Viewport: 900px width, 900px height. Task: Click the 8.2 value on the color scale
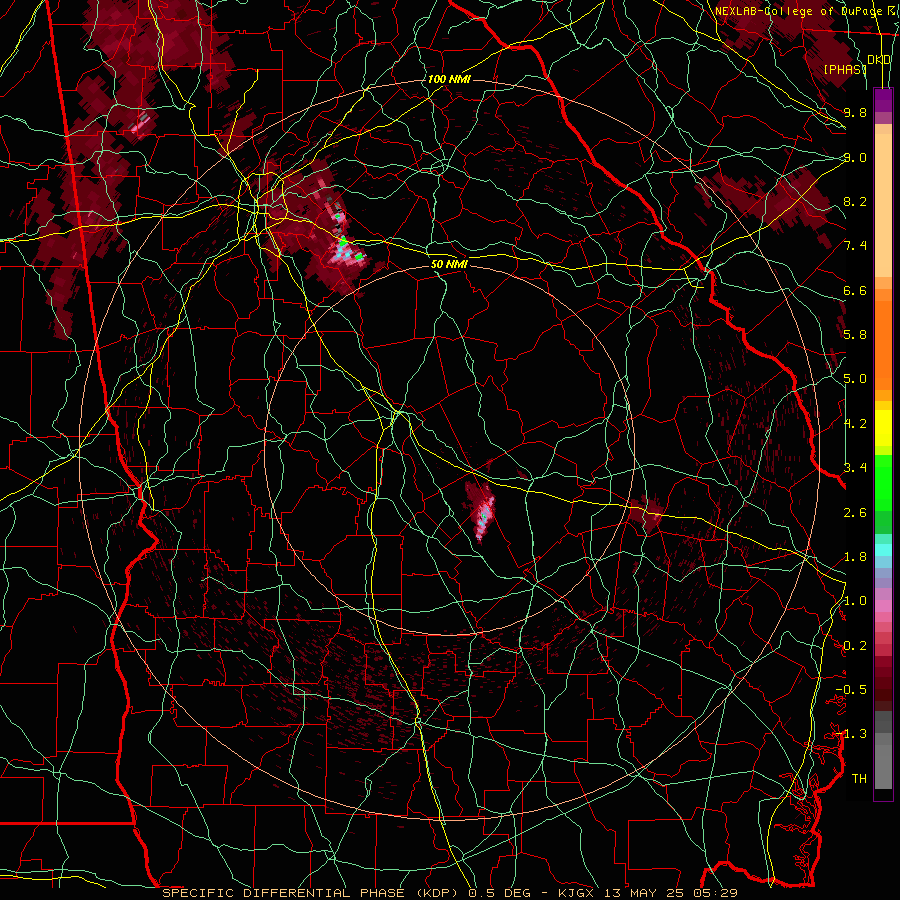[x=855, y=201]
